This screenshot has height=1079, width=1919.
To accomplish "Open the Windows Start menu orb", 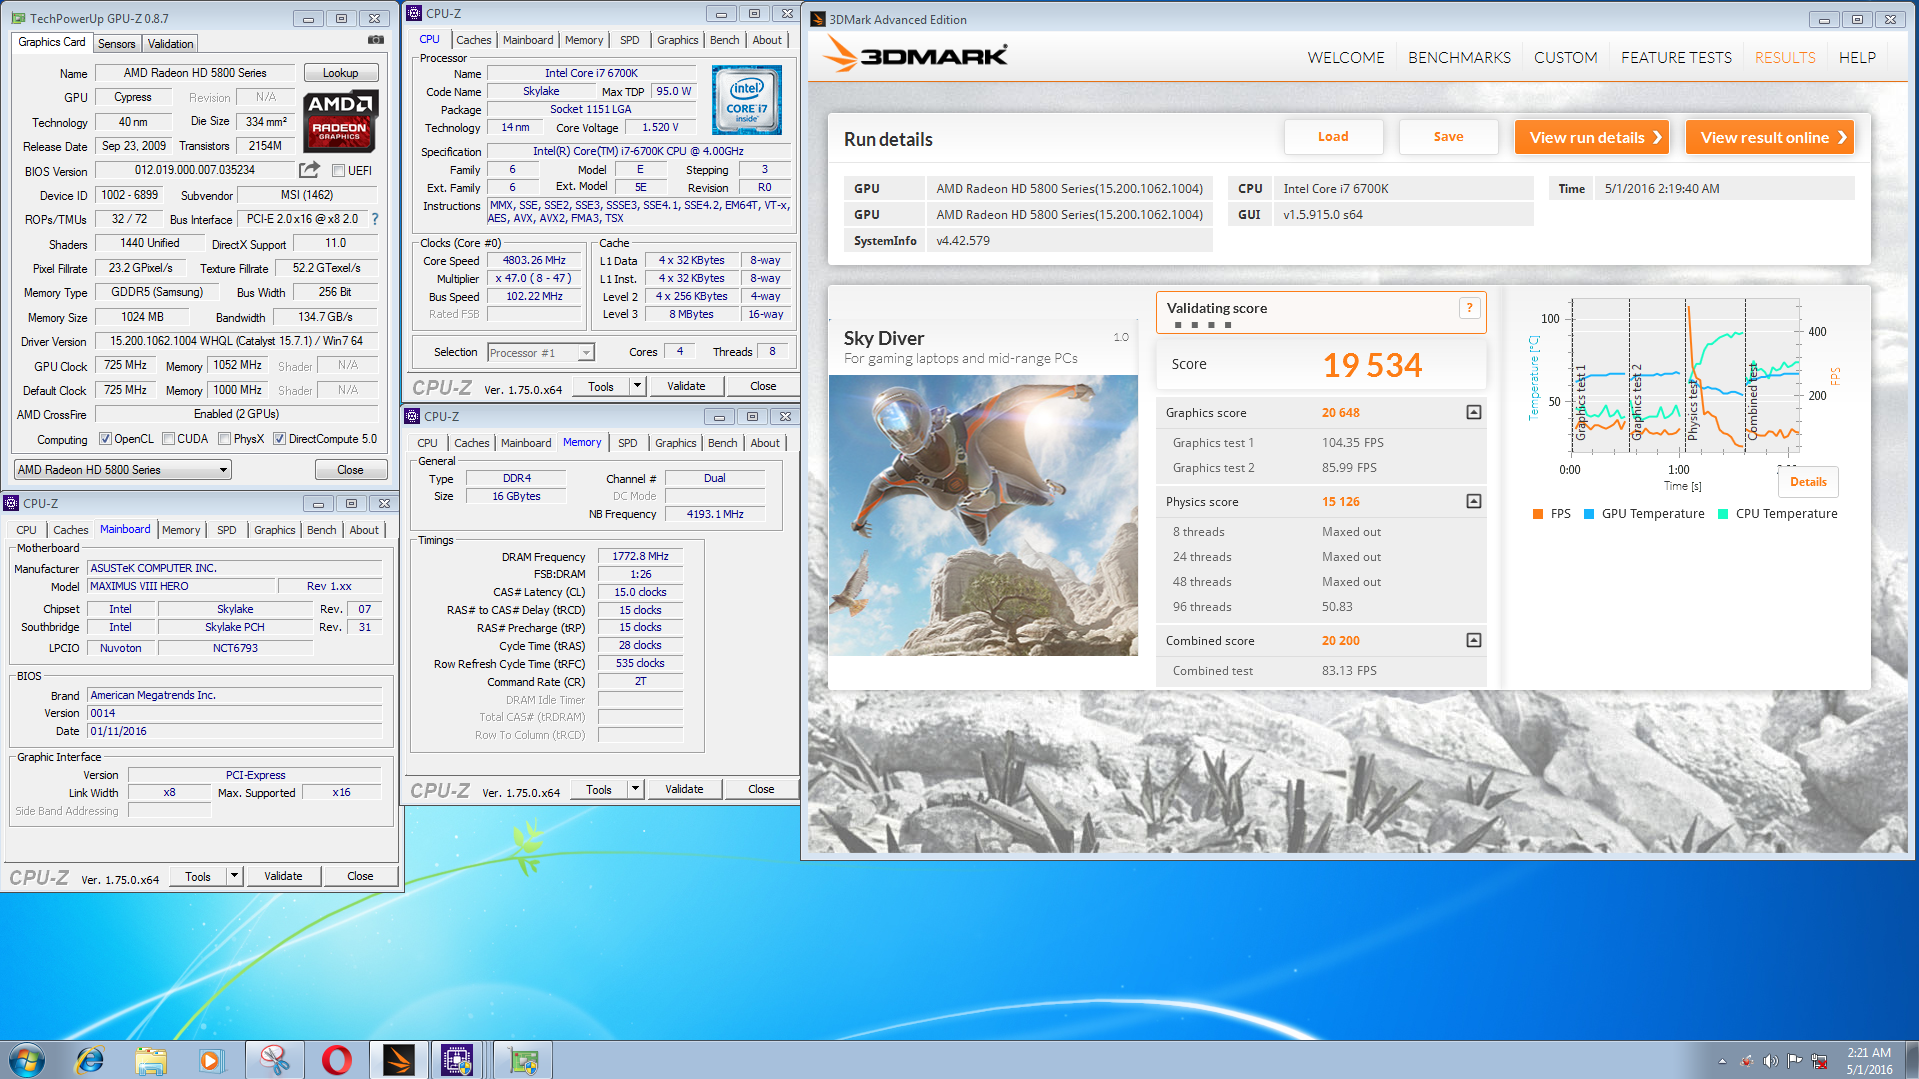I will point(27,1060).
